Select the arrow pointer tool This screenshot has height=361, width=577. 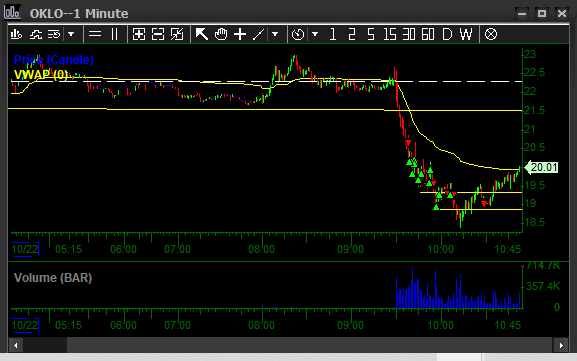202,34
